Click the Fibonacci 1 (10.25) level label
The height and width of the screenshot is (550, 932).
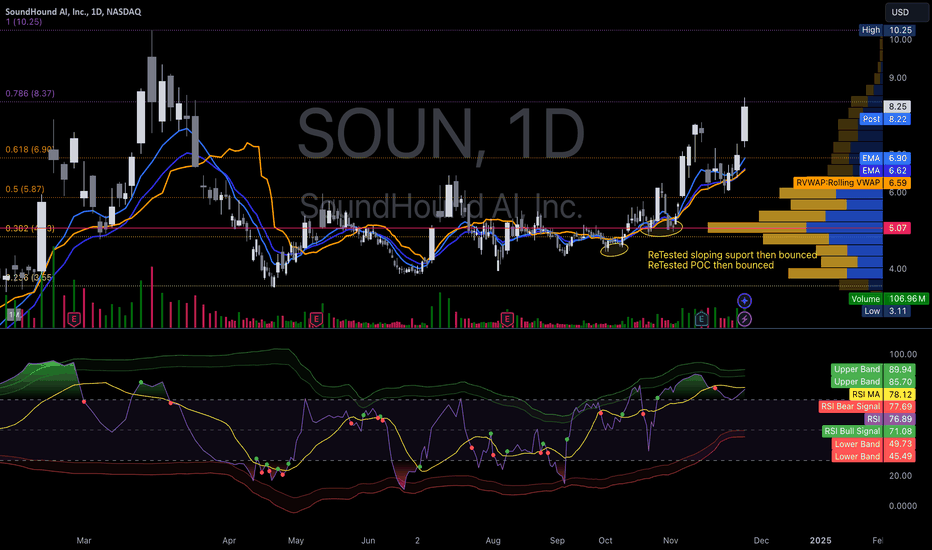24,22
